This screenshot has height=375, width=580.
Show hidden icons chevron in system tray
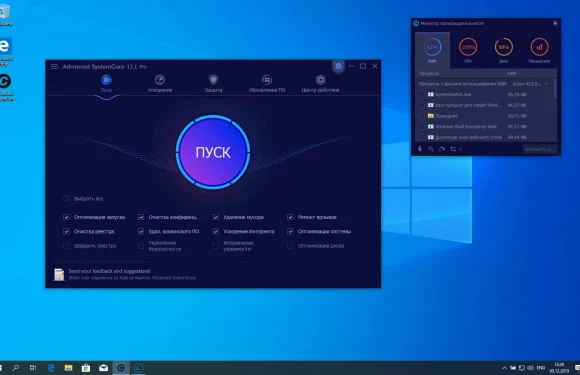point(504,368)
